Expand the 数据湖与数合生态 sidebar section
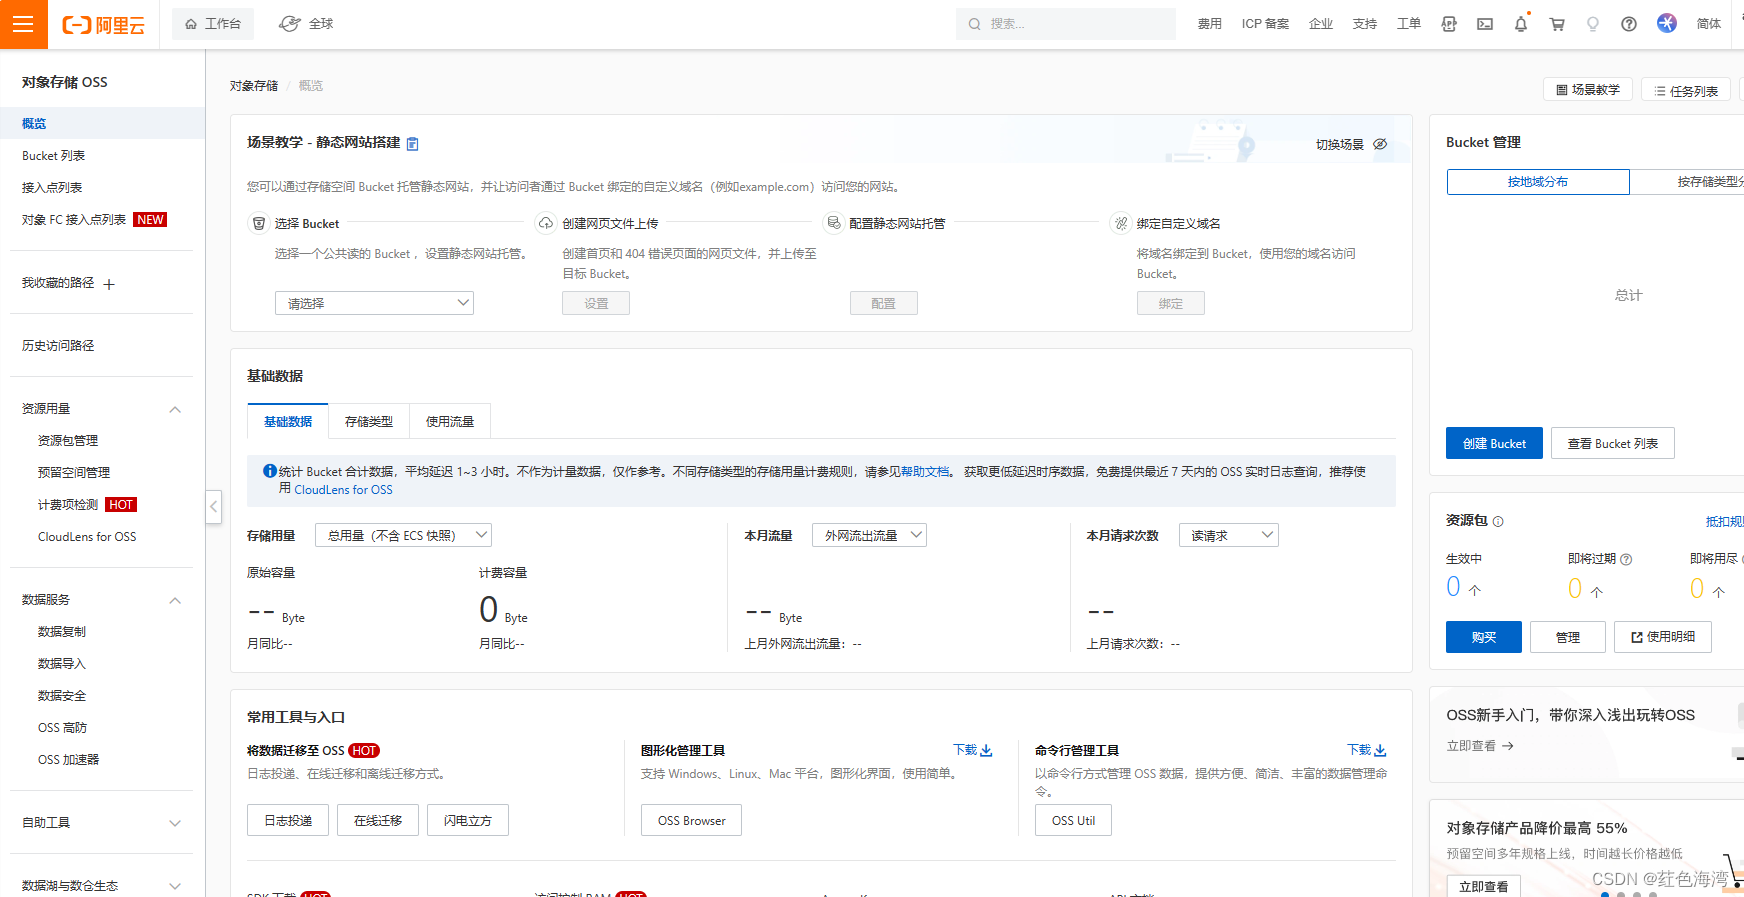The height and width of the screenshot is (897, 1744). coord(175,886)
